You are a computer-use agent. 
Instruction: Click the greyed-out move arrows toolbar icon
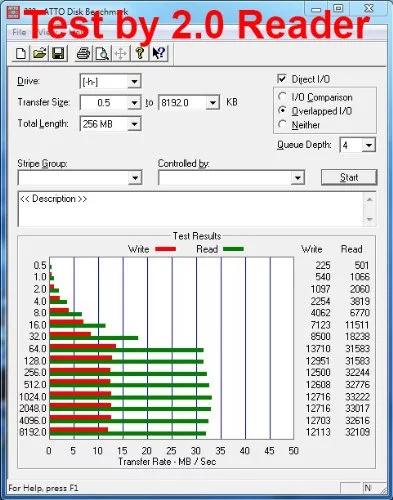pos(121,53)
